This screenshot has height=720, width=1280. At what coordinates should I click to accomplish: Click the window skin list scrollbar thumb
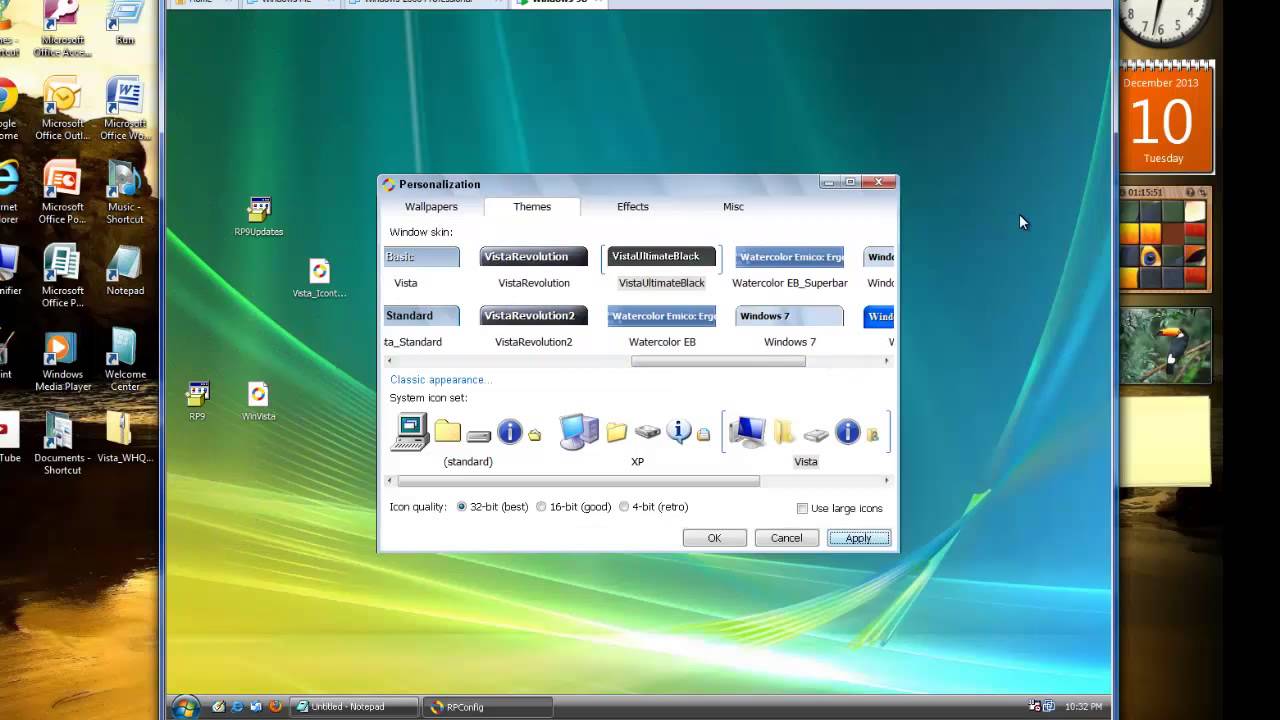[x=718, y=362]
